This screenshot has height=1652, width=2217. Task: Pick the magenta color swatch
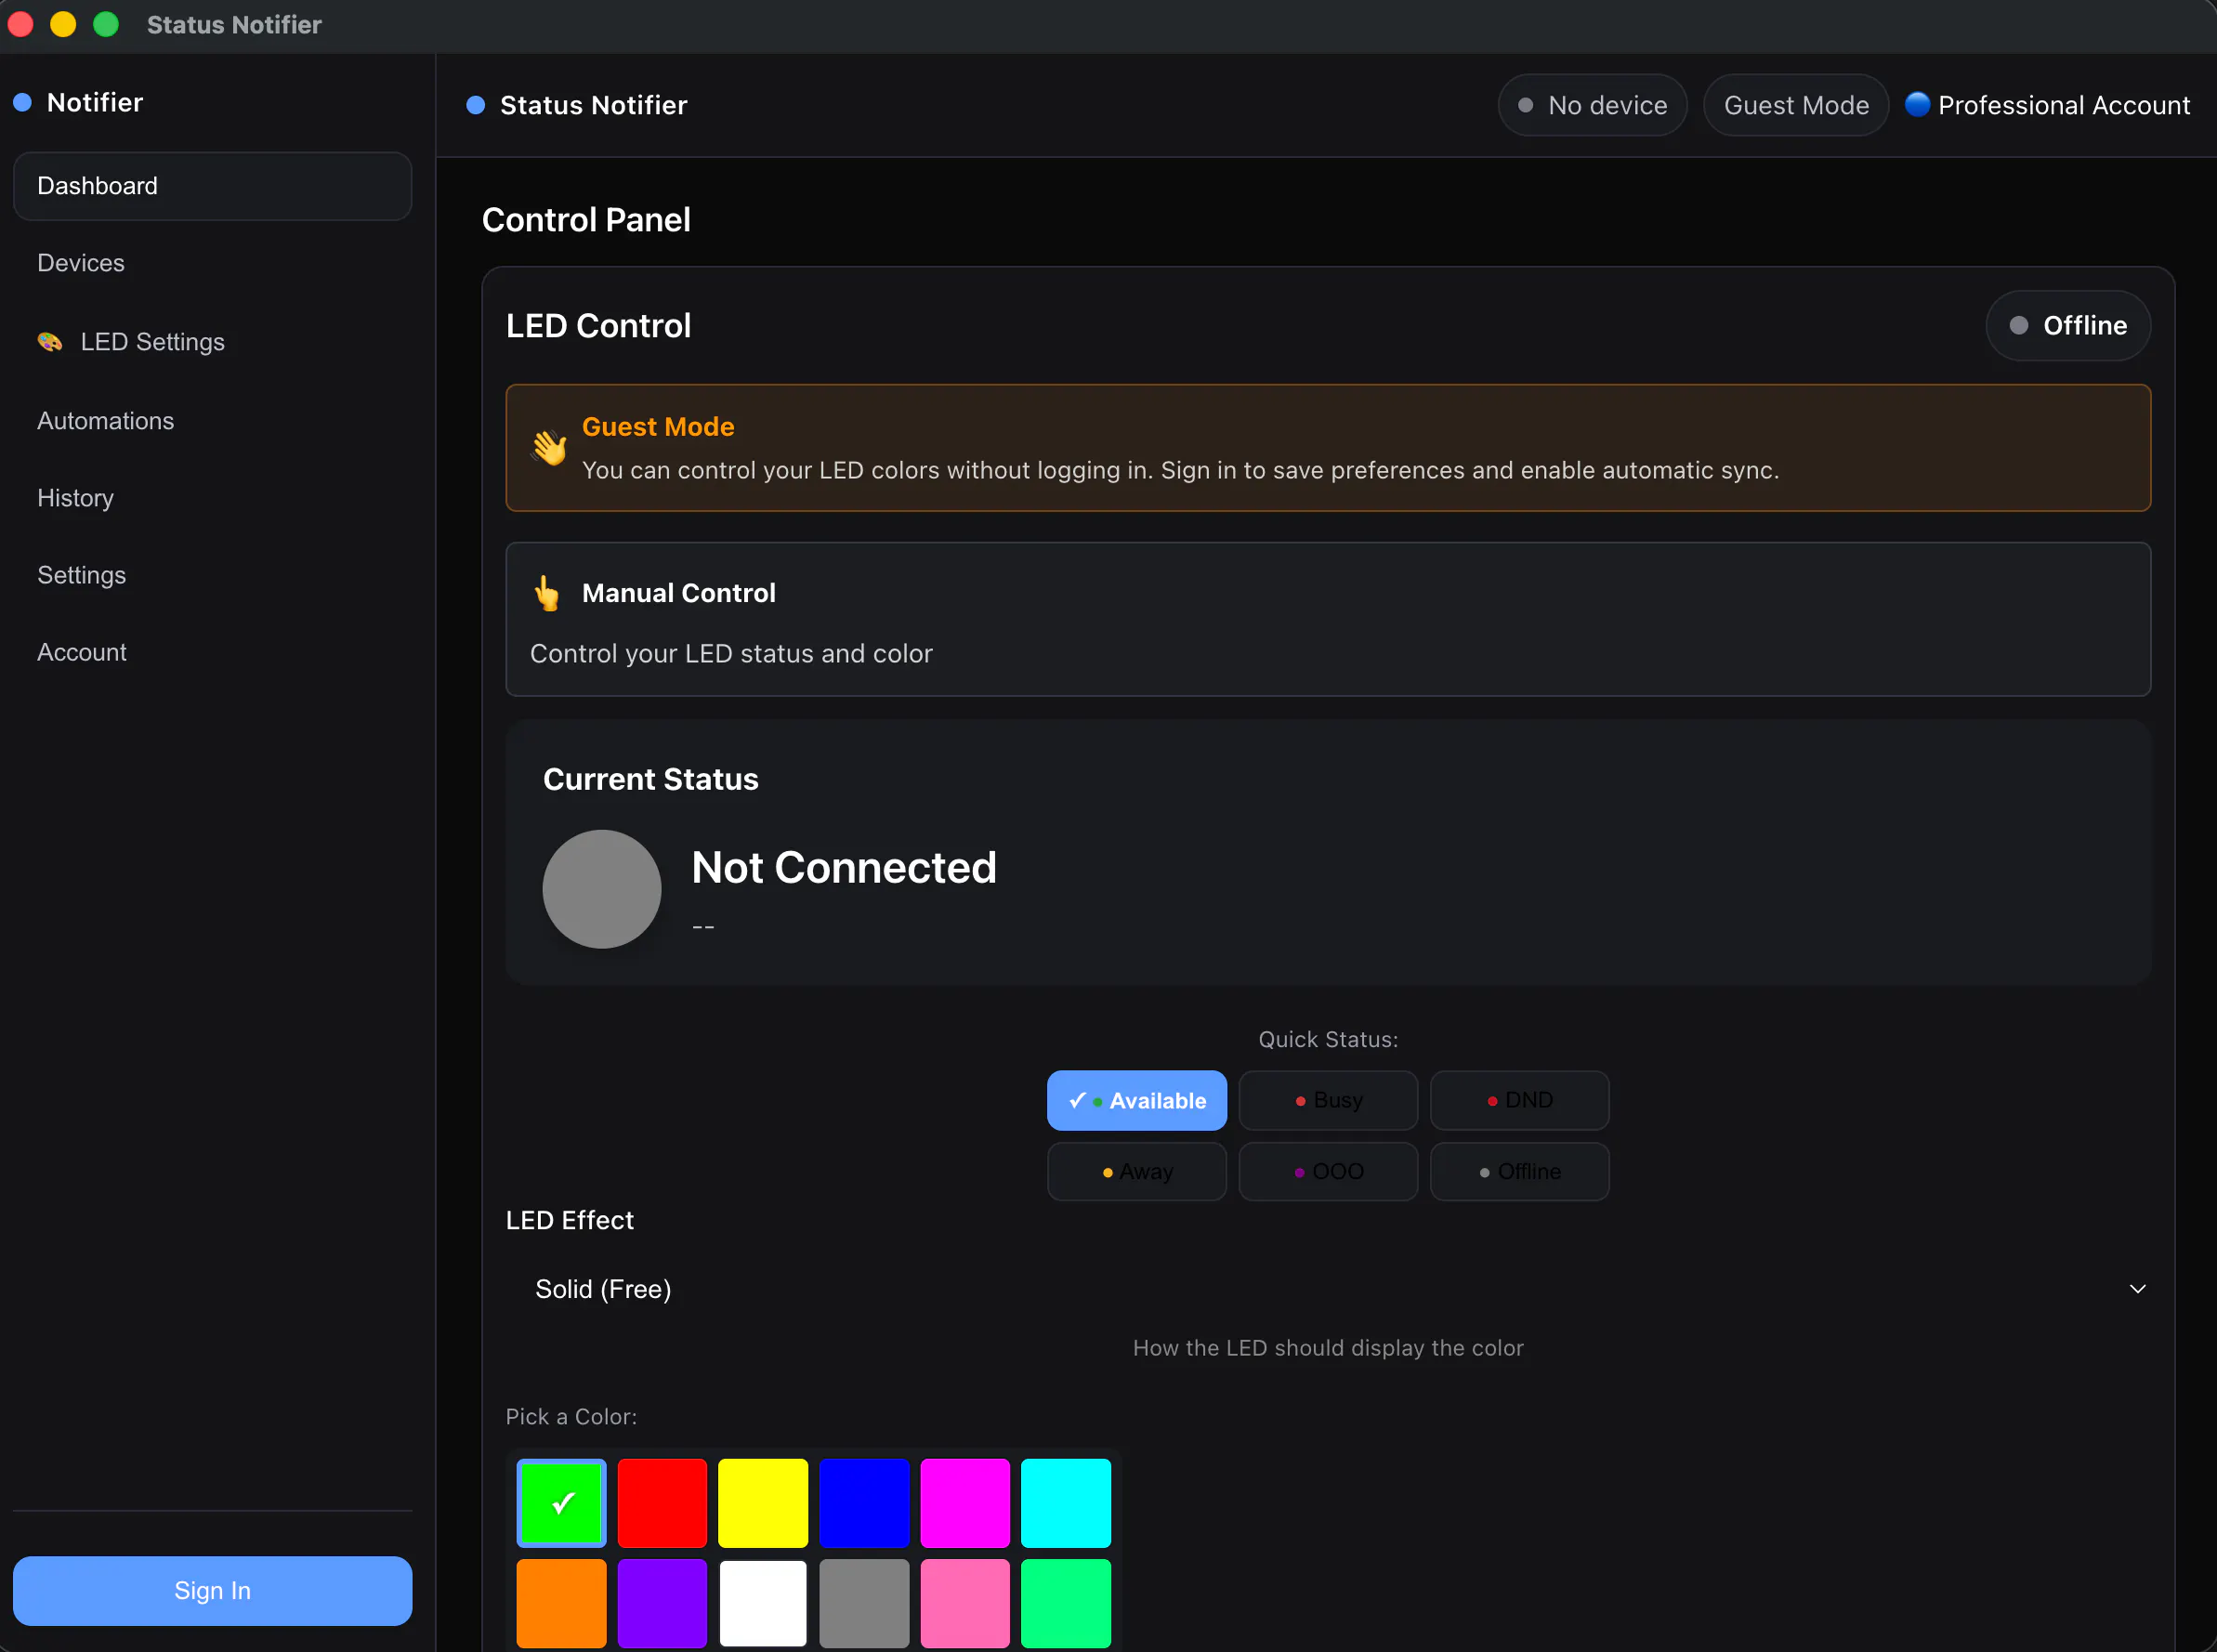coord(965,1502)
